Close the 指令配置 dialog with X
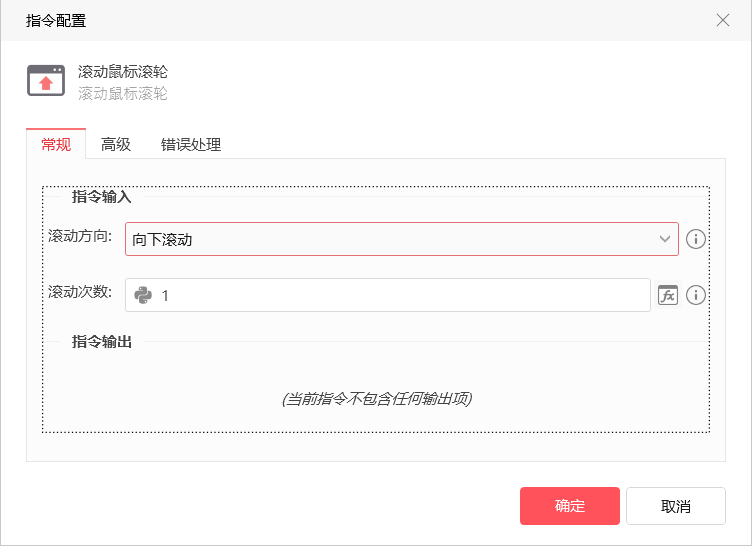 click(723, 20)
